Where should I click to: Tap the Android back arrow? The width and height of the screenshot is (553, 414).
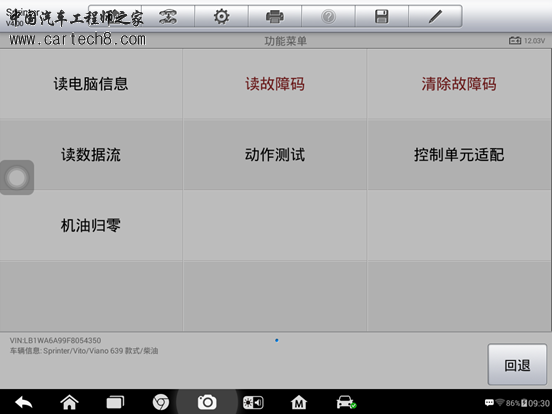tap(24, 402)
